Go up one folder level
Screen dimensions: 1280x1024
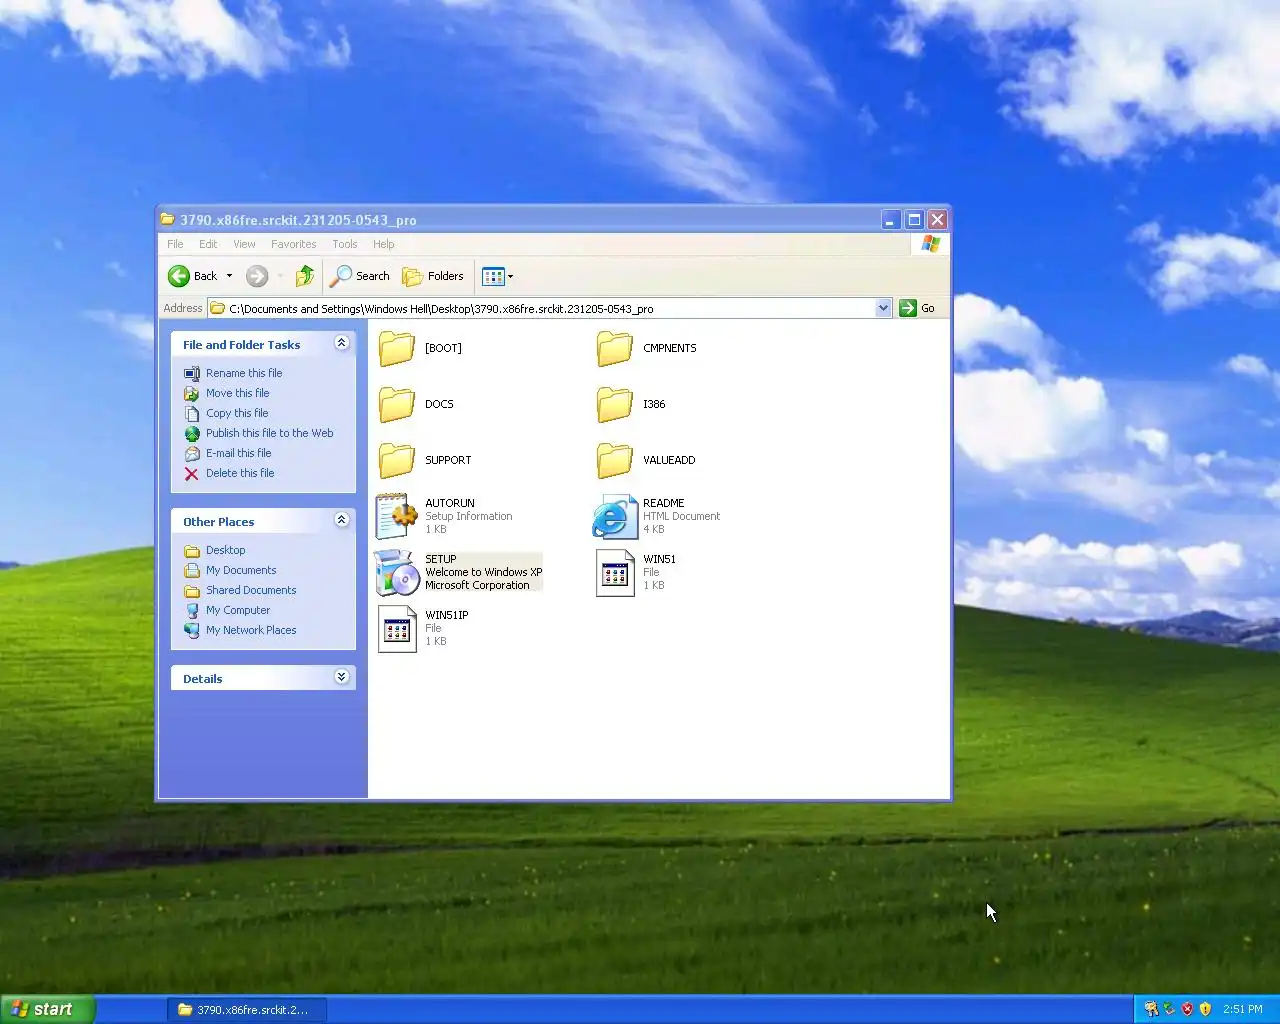click(305, 276)
